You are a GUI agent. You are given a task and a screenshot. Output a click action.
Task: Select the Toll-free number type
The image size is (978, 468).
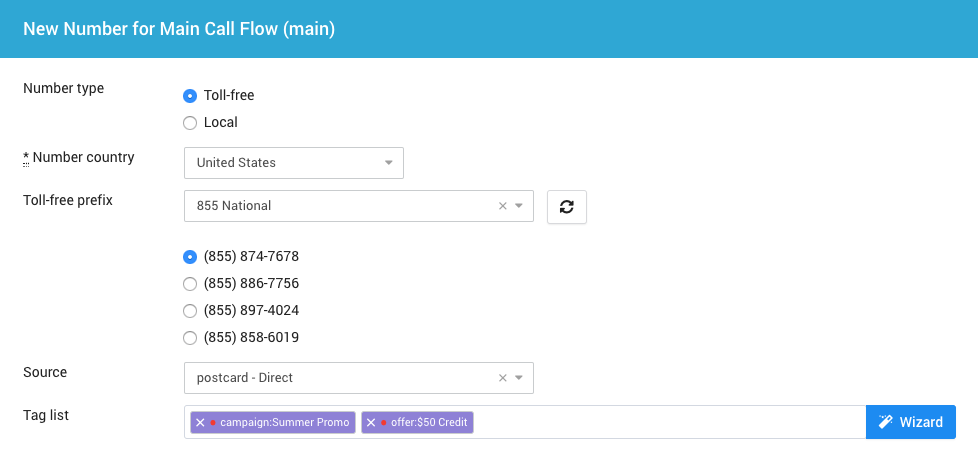point(190,96)
